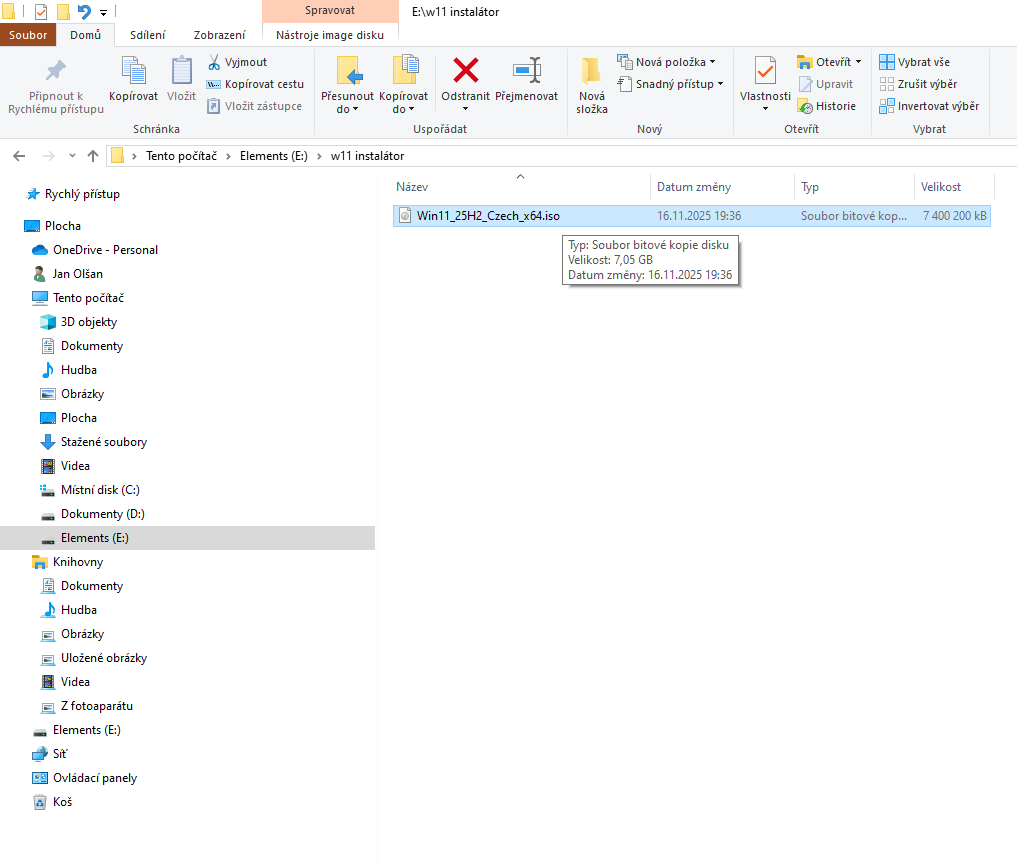Sort by the Typ column header
Screen dimensions: 1017x865
(x=854, y=187)
